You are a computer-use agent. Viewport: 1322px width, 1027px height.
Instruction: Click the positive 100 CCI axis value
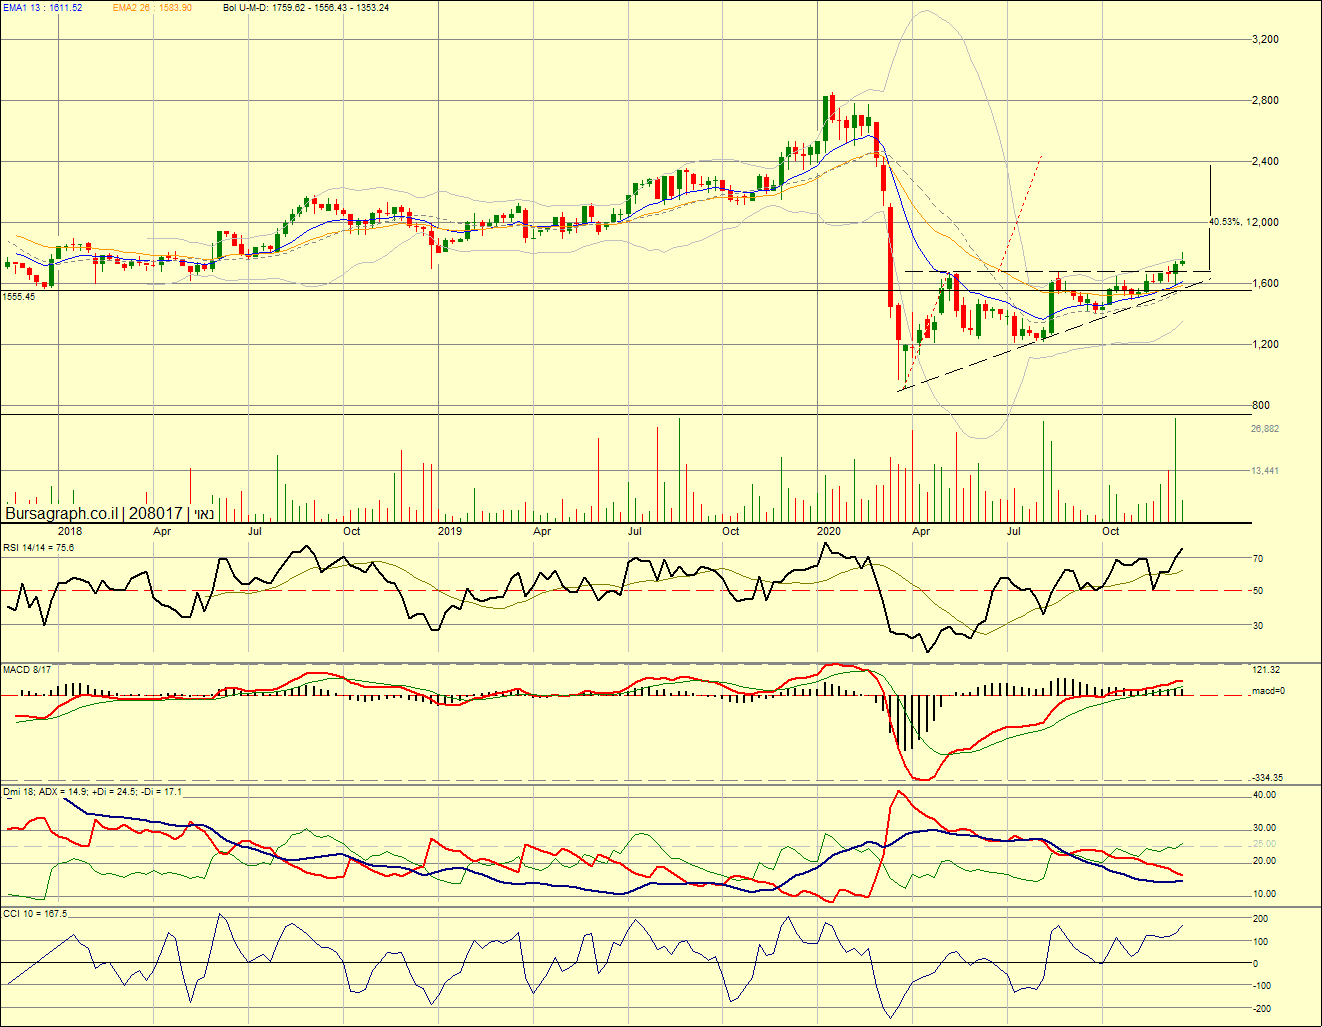pyautogui.click(x=1260, y=942)
